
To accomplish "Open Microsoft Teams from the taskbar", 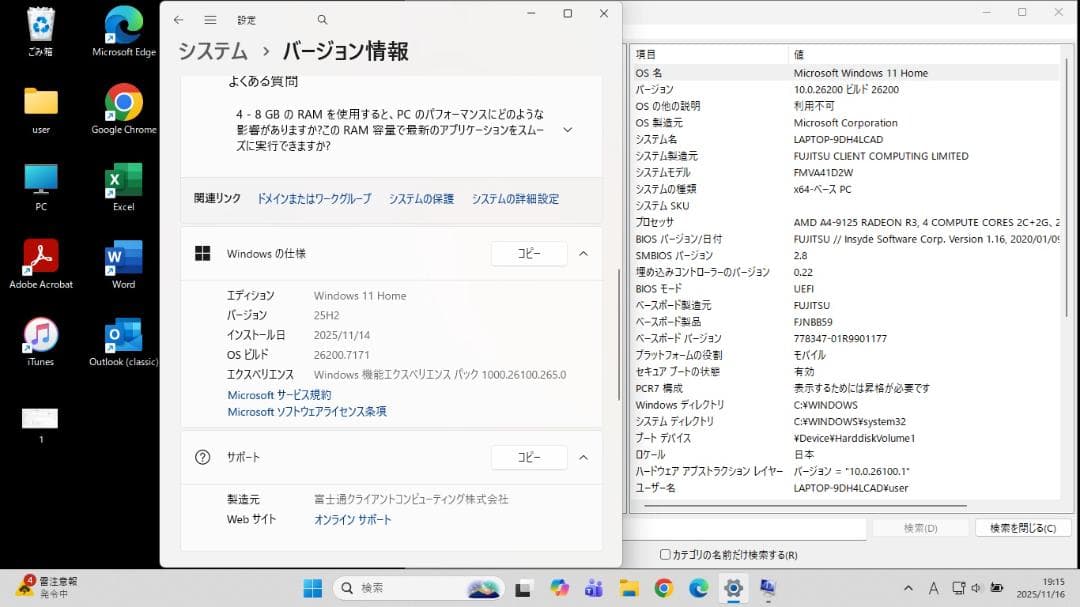I will coord(593,589).
